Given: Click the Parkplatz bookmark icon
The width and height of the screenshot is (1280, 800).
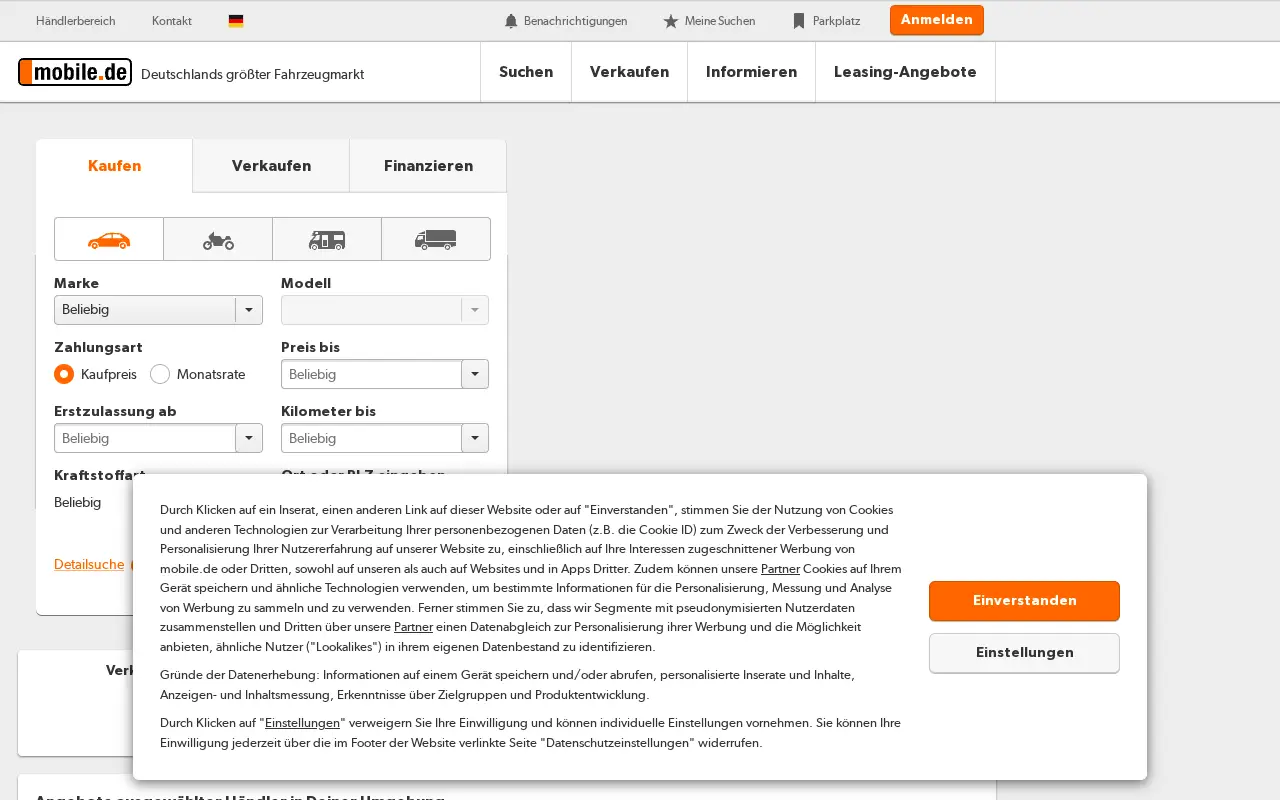Looking at the screenshot, I should click(x=799, y=21).
